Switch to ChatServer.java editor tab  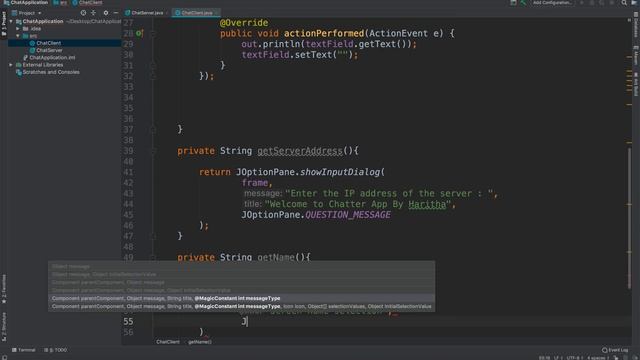point(147,13)
